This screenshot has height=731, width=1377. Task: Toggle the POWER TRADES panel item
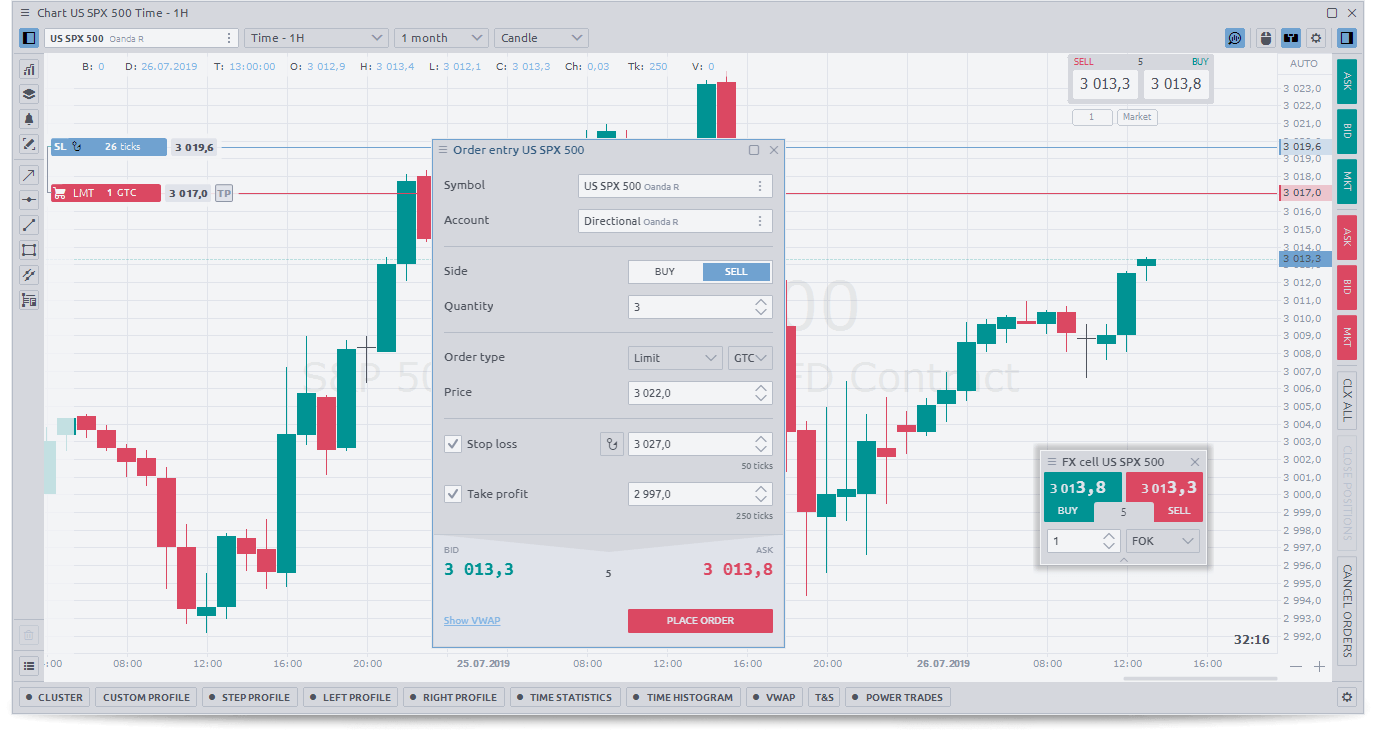click(x=897, y=697)
